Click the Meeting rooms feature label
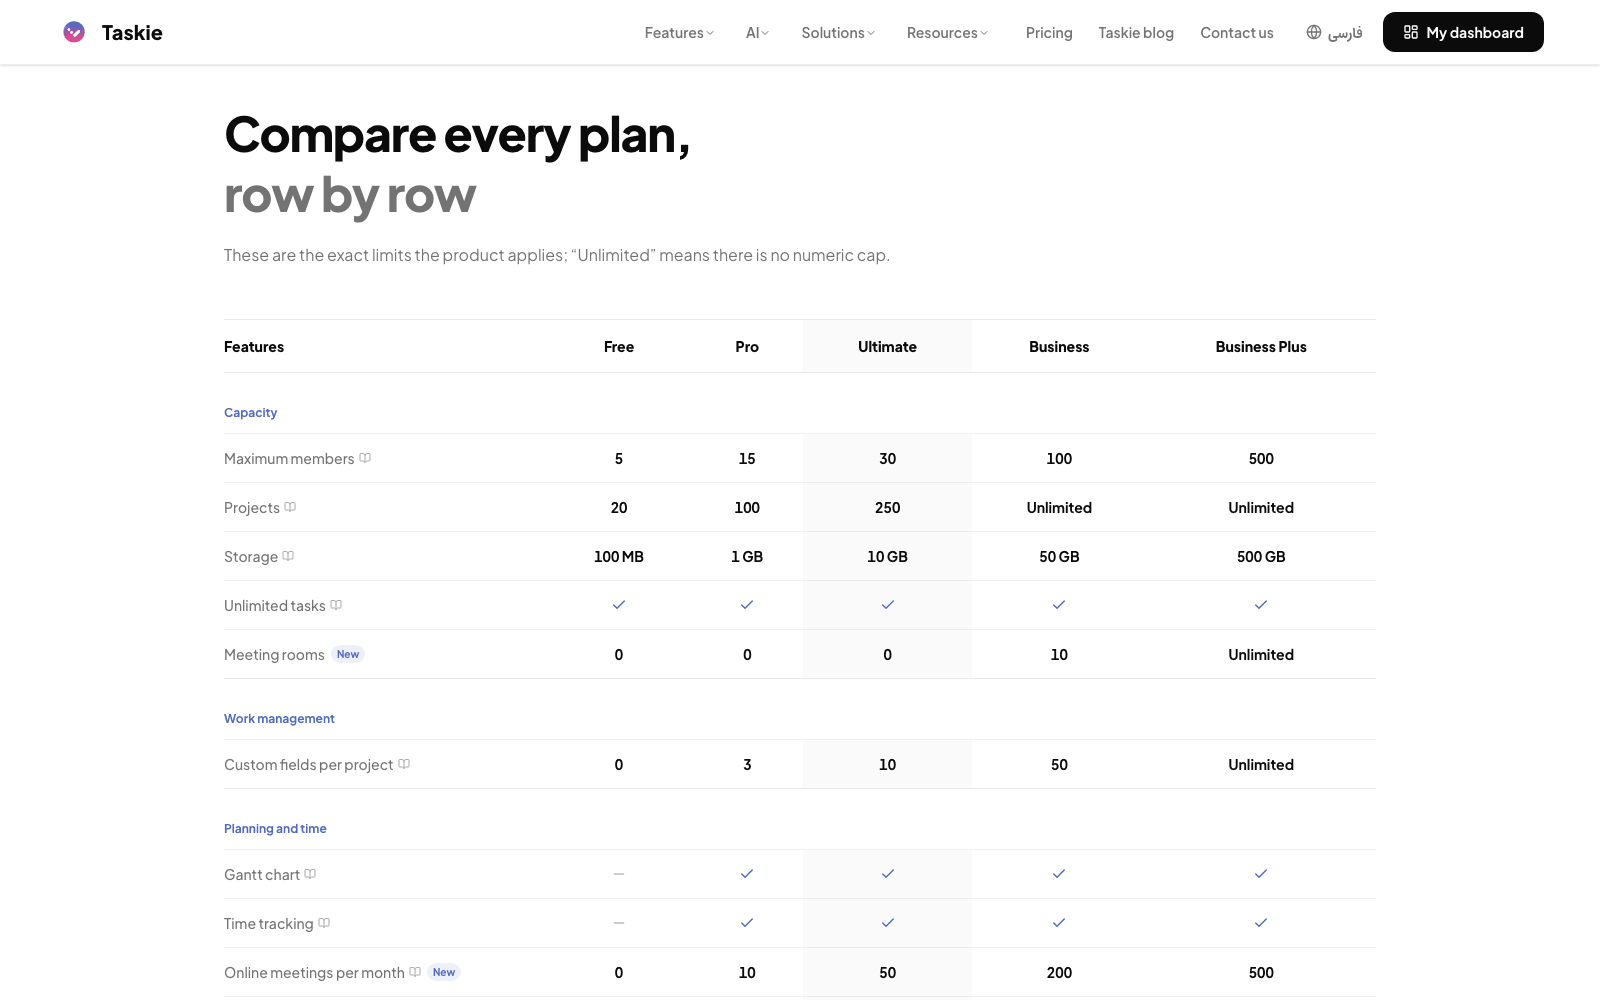The image size is (1600, 1000). (x=274, y=655)
